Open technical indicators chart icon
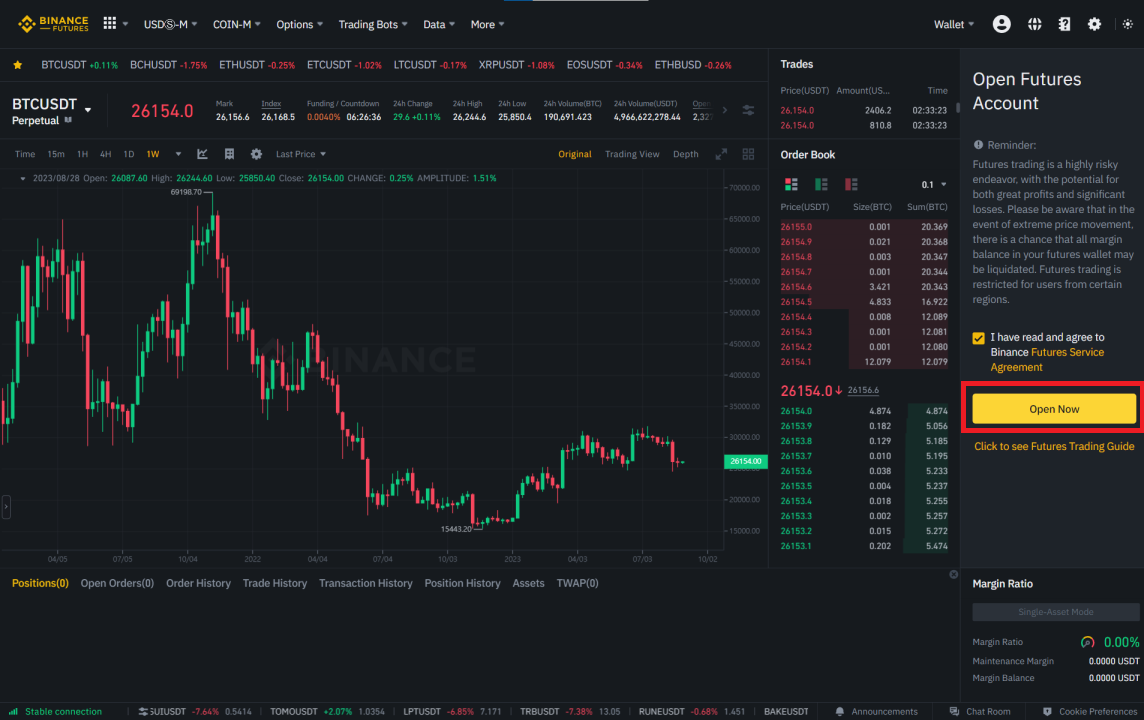The image size is (1144, 720). (202, 154)
